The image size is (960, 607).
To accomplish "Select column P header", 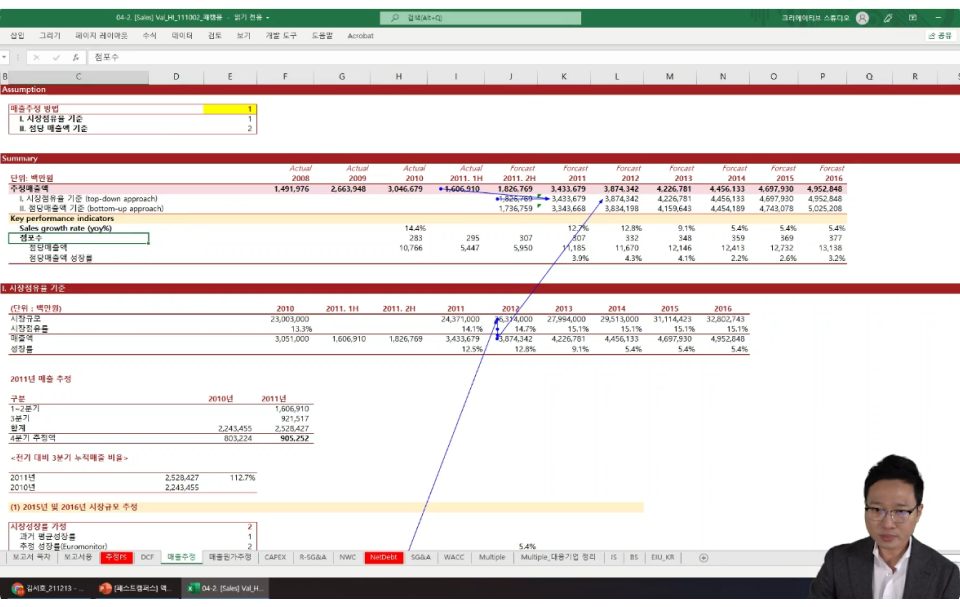I will pos(822,77).
